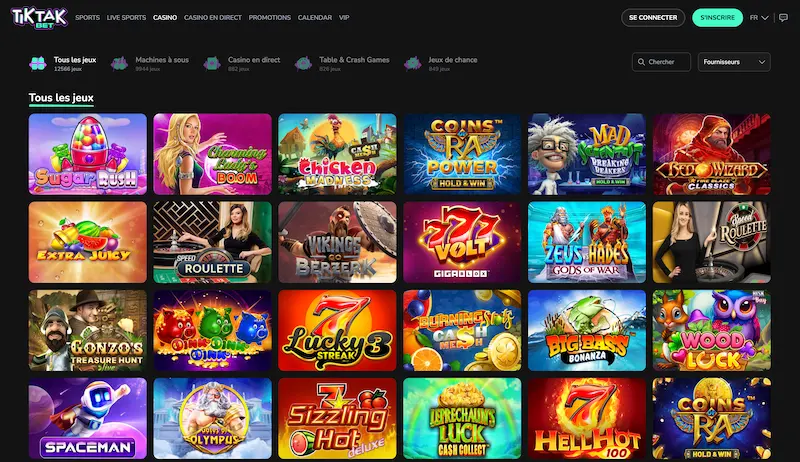Open the Red Wizard game
Screen dimensions: 800x462
click(x=712, y=154)
